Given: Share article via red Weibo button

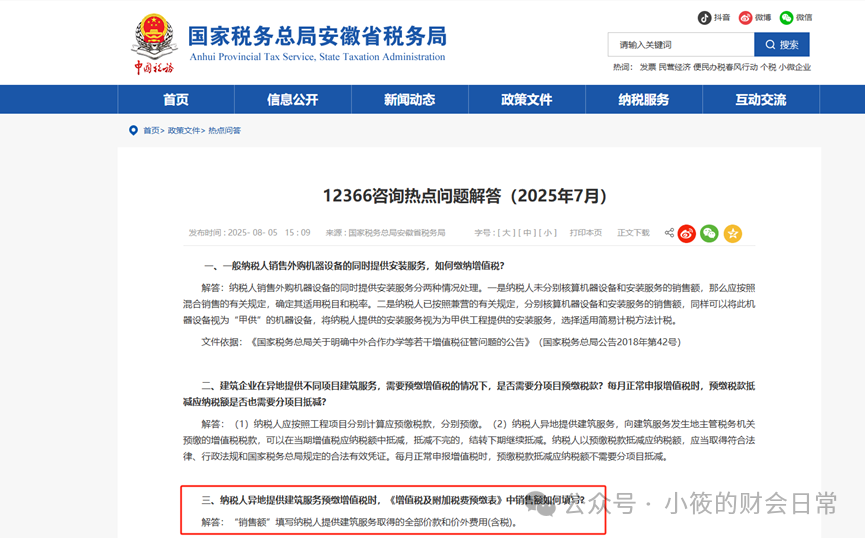Looking at the screenshot, I should (687, 234).
